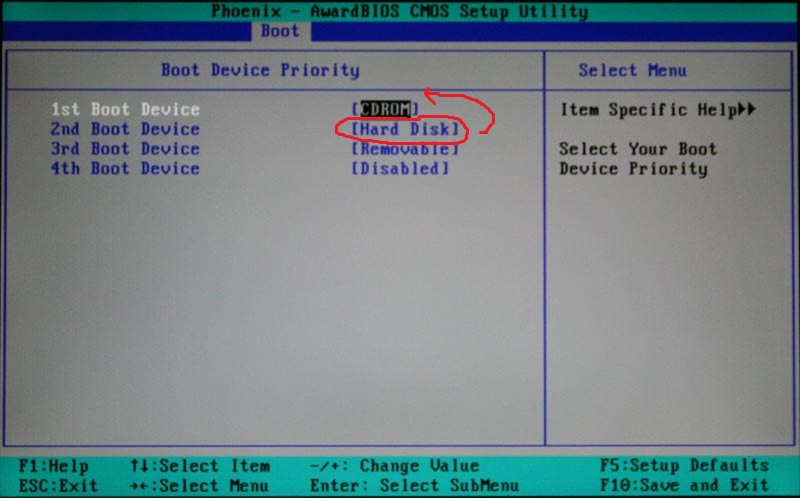
Task: Click the Select Menu heading
Action: pos(632,70)
